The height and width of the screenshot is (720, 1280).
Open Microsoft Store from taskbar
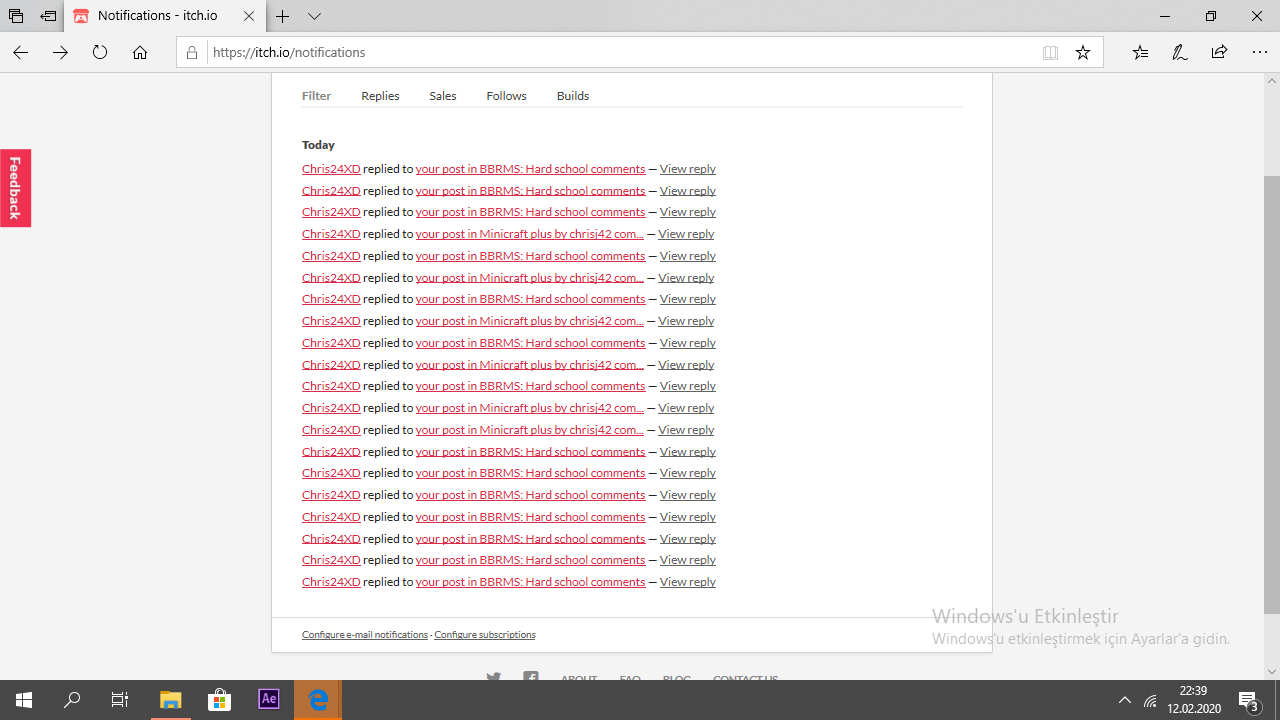[x=220, y=700]
